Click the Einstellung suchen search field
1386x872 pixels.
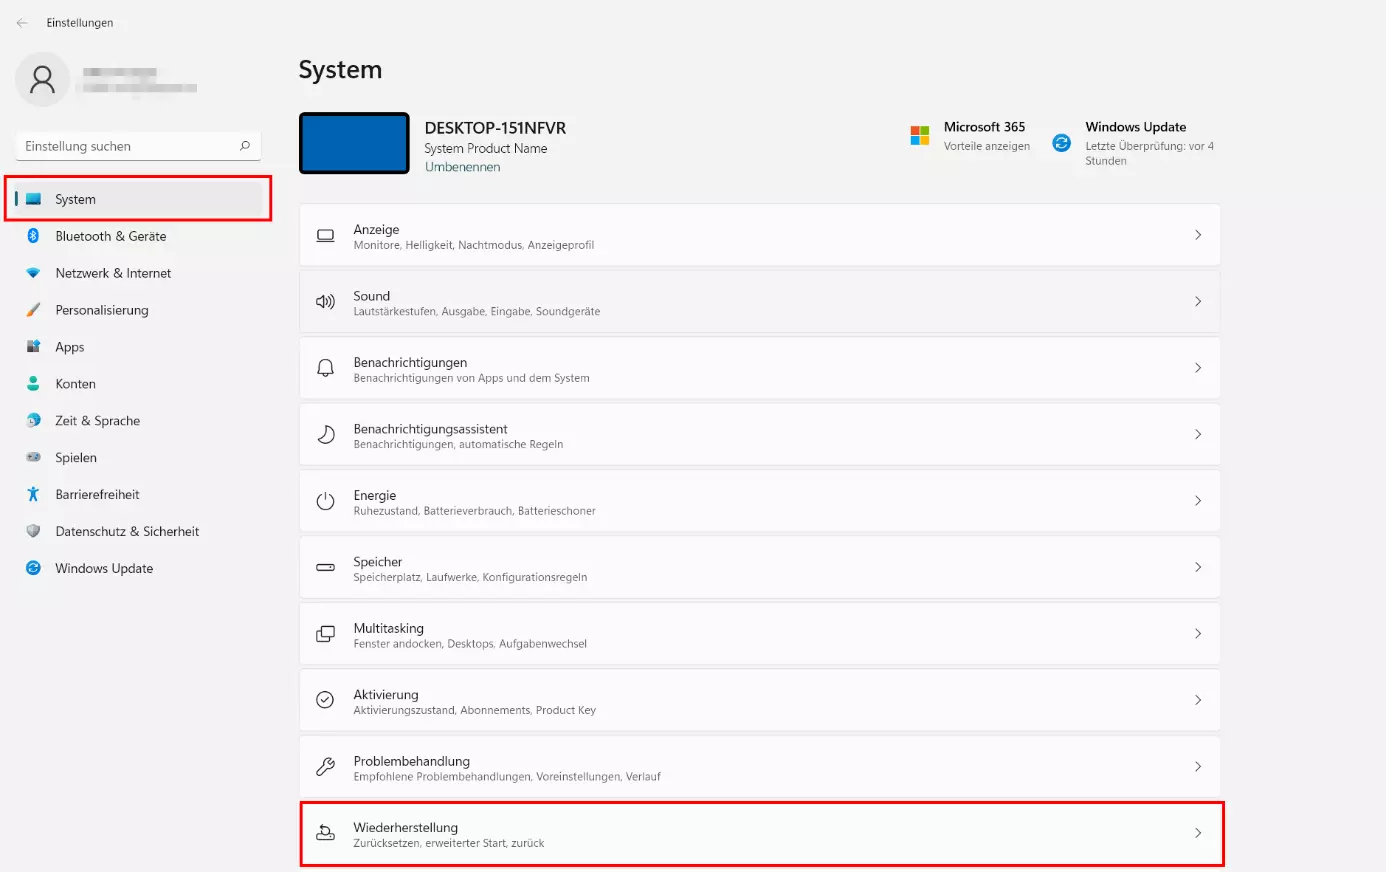(x=139, y=146)
